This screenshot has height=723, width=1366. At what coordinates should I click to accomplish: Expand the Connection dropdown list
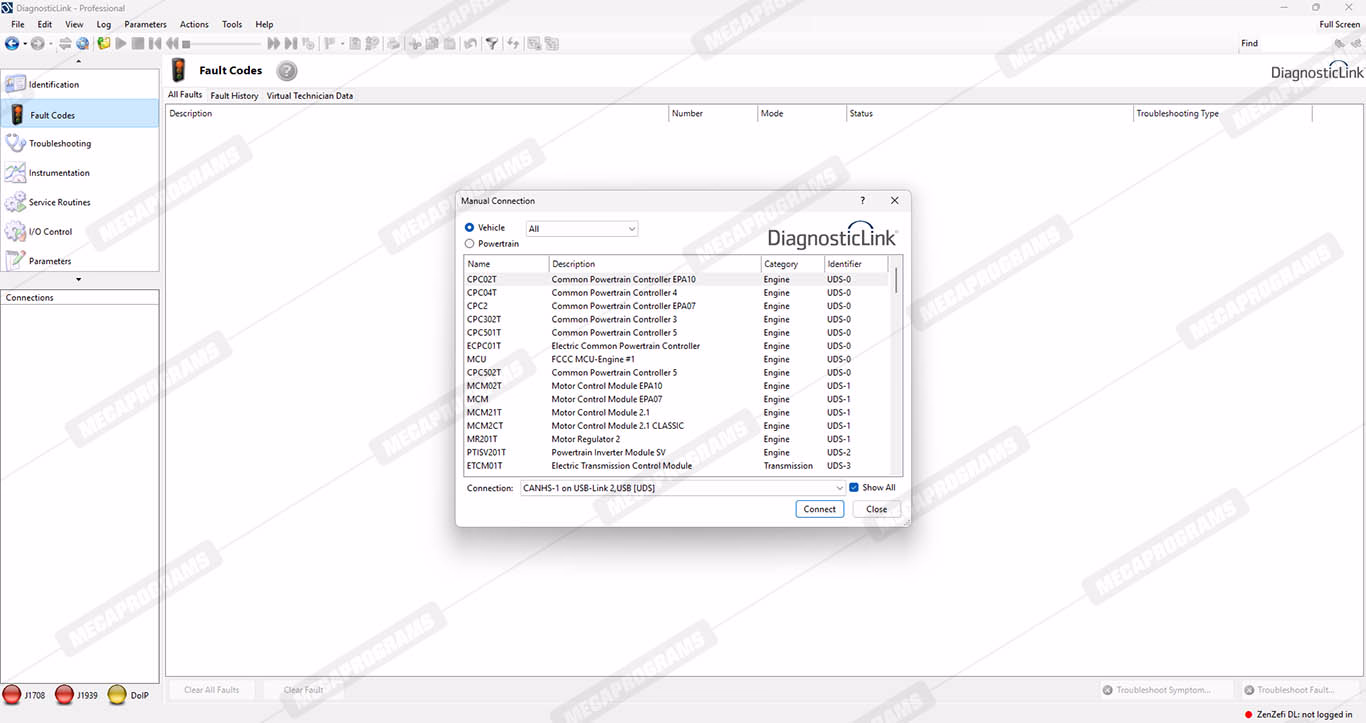[839, 488]
